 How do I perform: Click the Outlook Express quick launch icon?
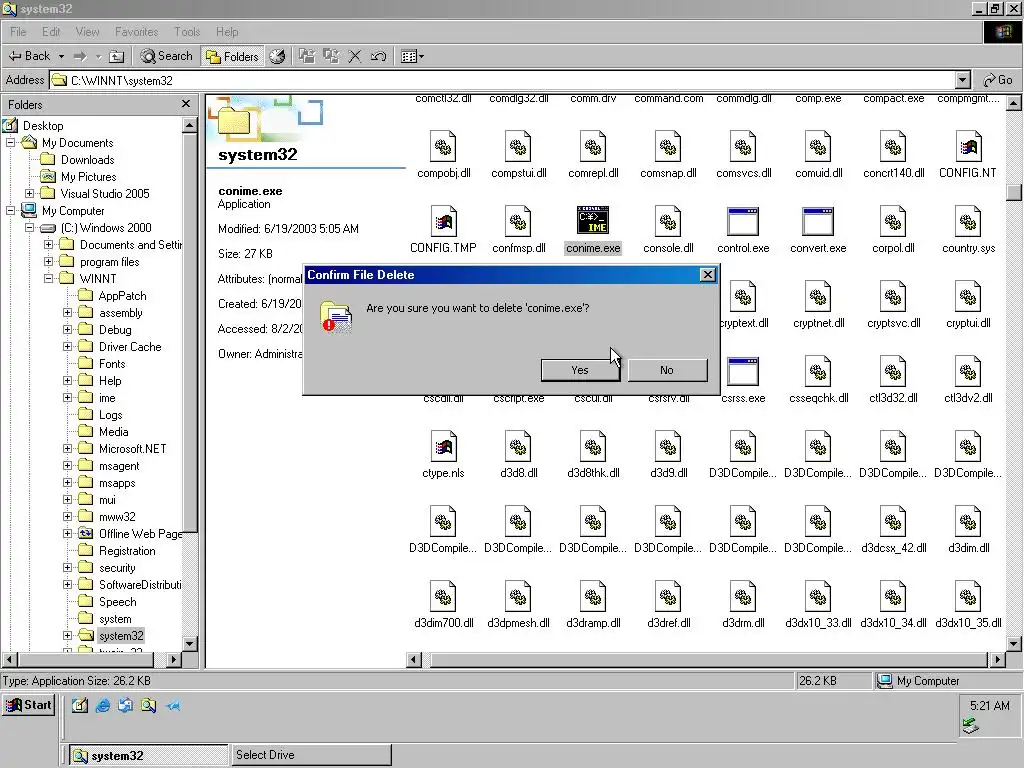pyautogui.click(x=125, y=705)
